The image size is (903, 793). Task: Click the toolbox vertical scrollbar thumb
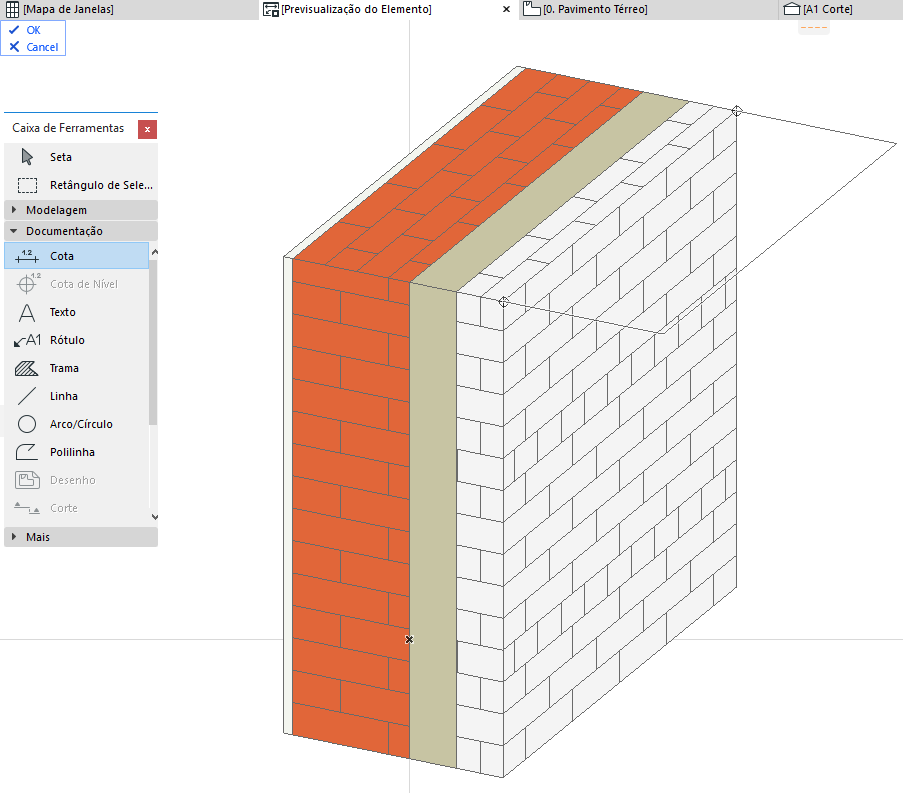153,342
